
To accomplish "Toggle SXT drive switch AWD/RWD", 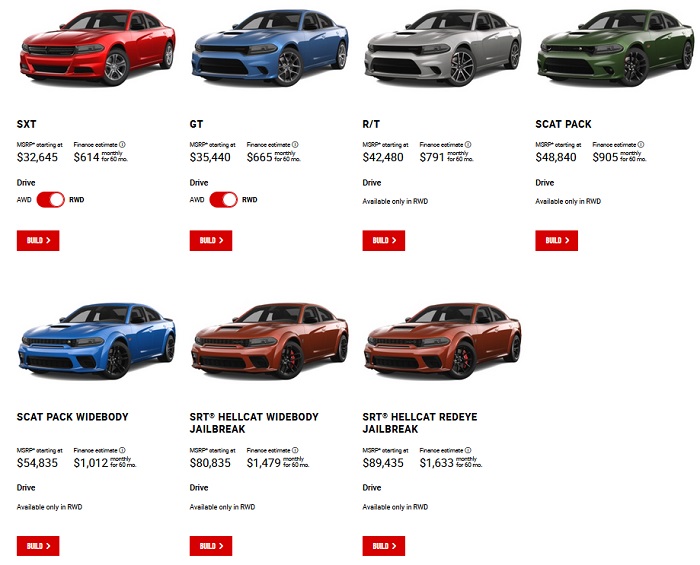I will (50, 200).
